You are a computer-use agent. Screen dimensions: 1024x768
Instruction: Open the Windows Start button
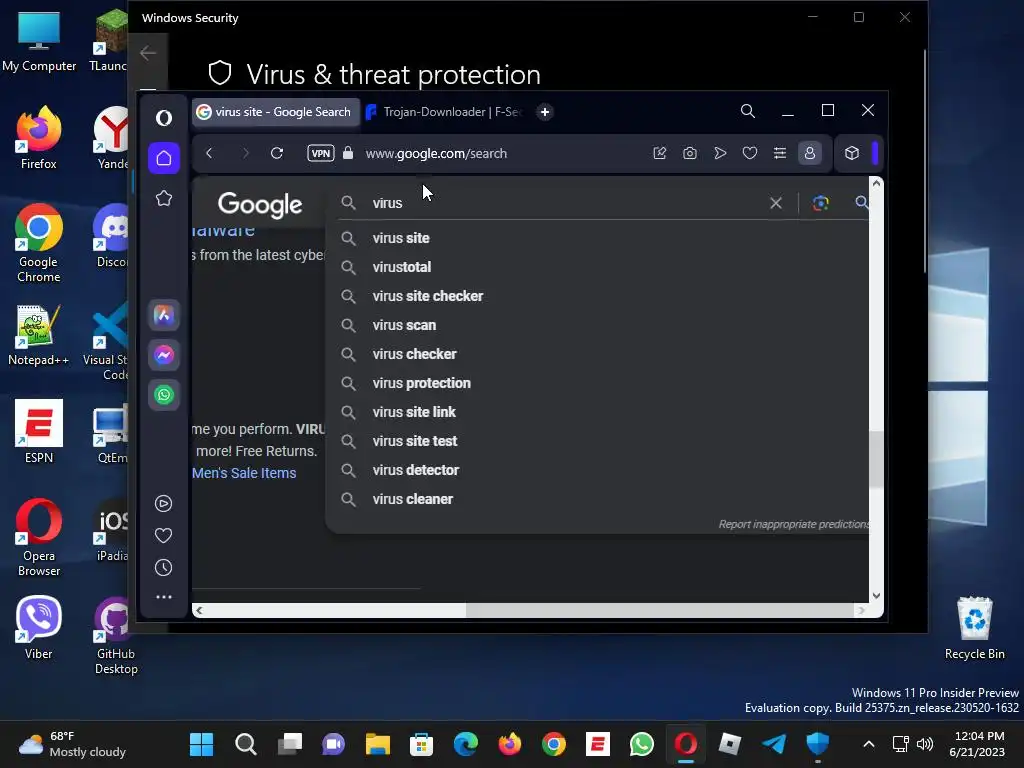pos(201,744)
